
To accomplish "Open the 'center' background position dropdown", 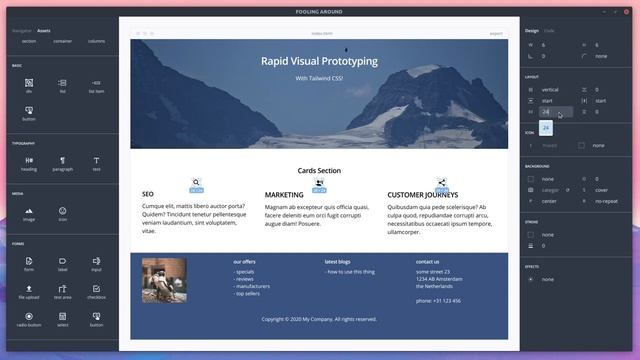I will [549, 201].
